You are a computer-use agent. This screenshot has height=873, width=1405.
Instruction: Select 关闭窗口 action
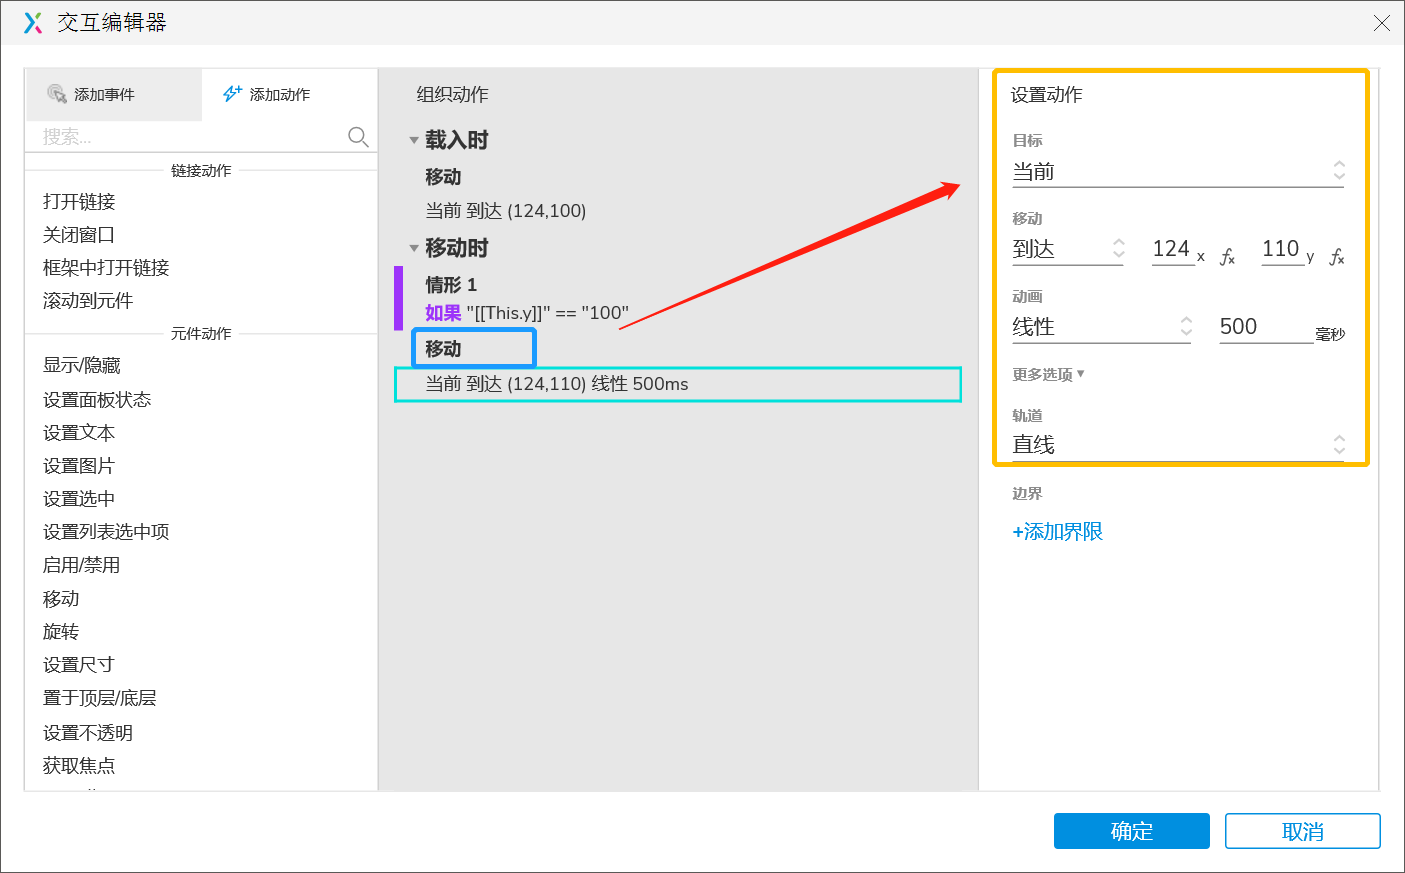(x=79, y=235)
